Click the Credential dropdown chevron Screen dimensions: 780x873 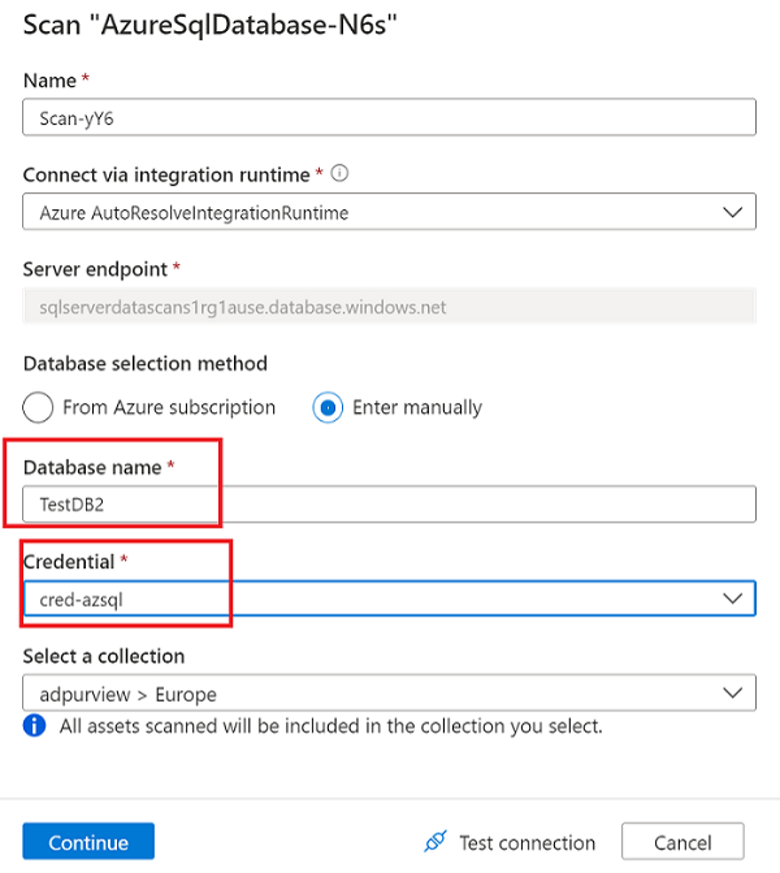click(733, 597)
